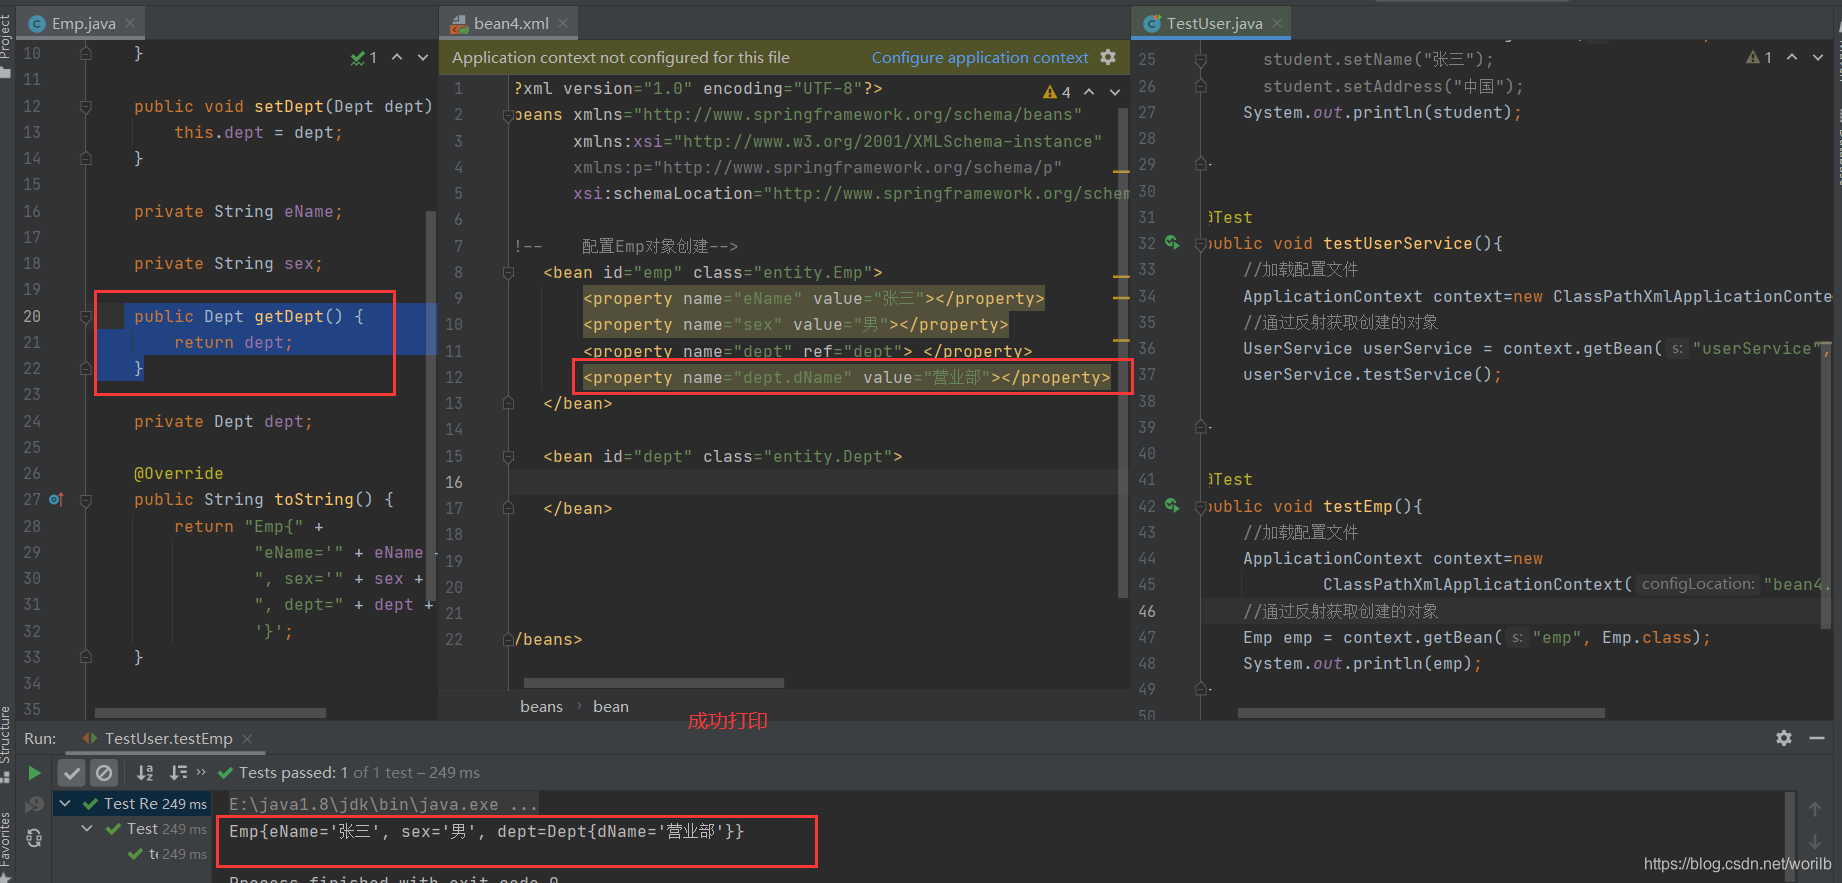Go to next problem arrow in TestUser.java
The height and width of the screenshot is (883, 1842).
[x=1817, y=58]
